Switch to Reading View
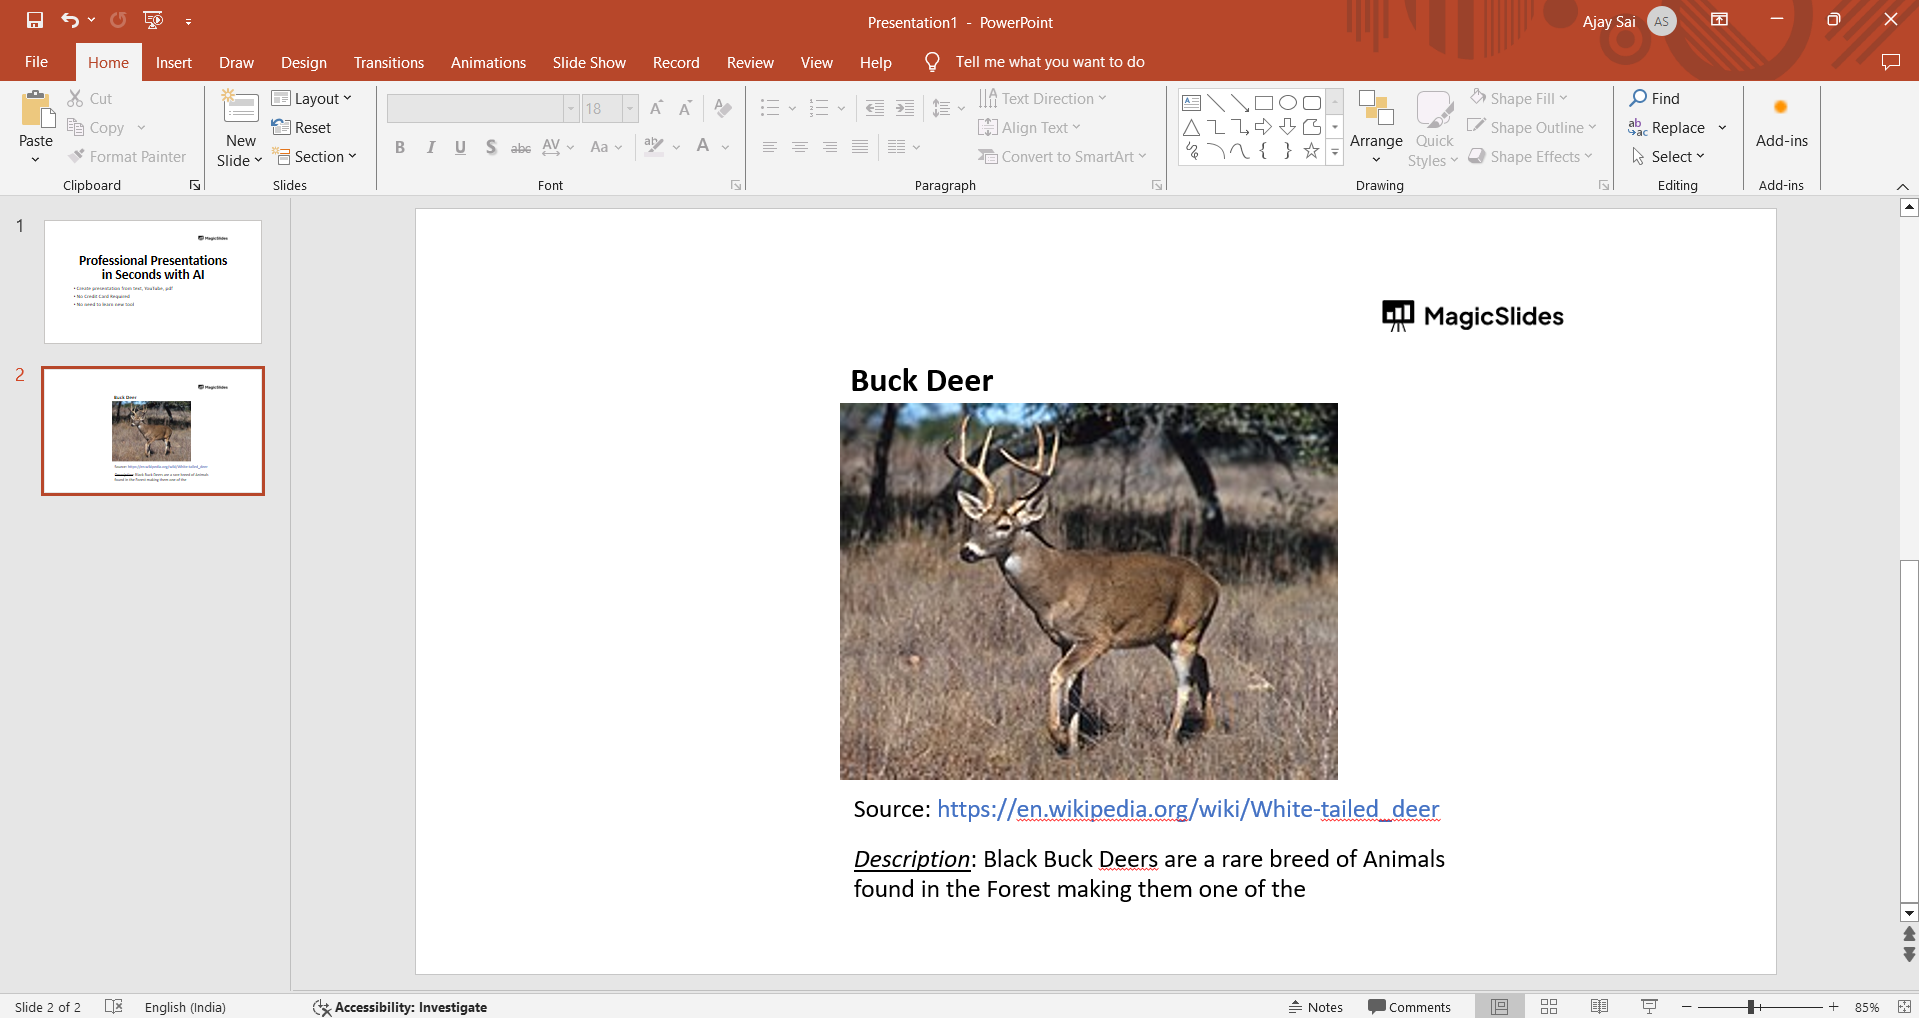This screenshot has height=1018, width=1919. 1599,1007
